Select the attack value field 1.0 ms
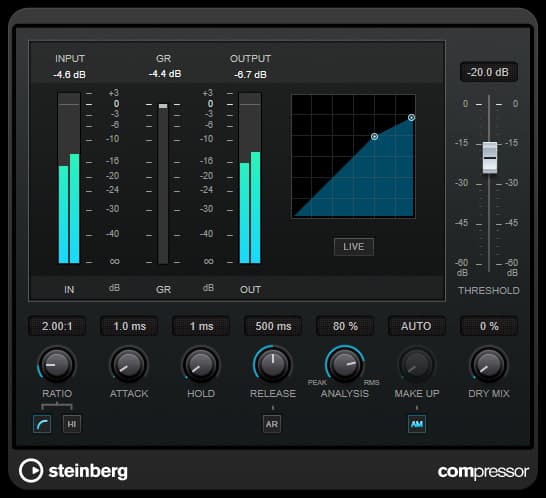The height and width of the screenshot is (498, 546). click(x=129, y=326)
